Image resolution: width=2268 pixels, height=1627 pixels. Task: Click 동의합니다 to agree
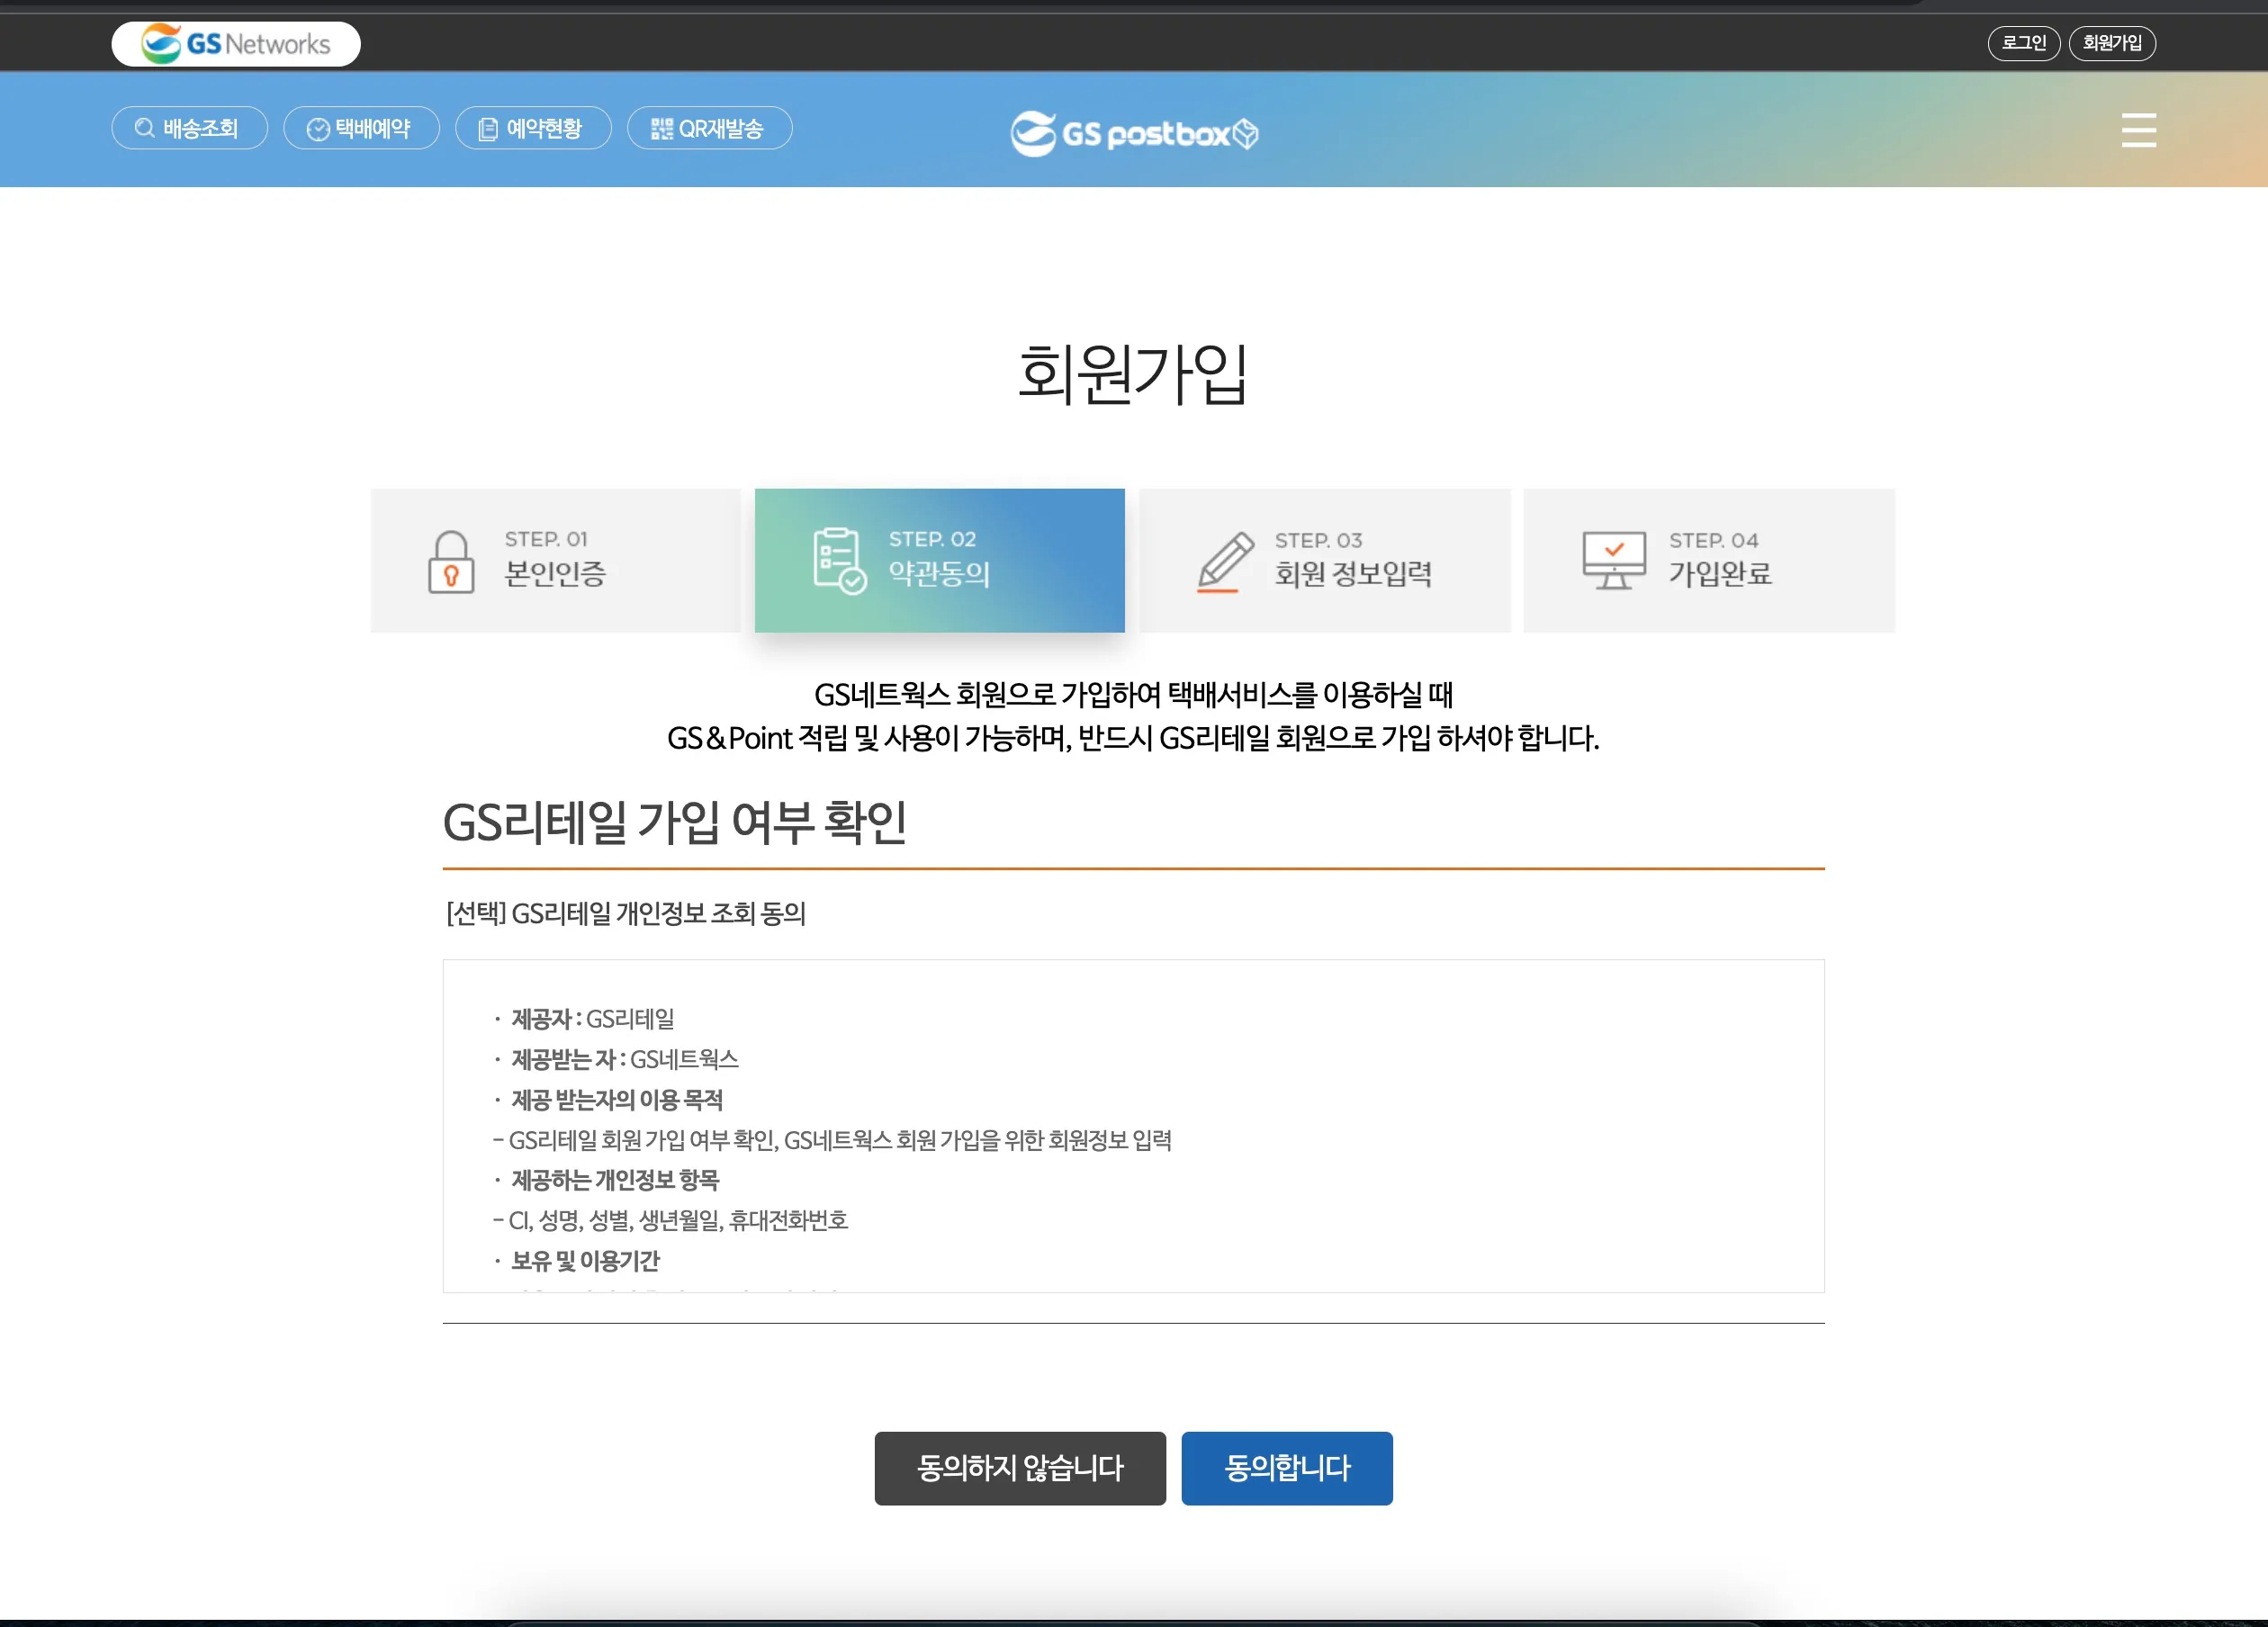[x=1287, y=1468]
